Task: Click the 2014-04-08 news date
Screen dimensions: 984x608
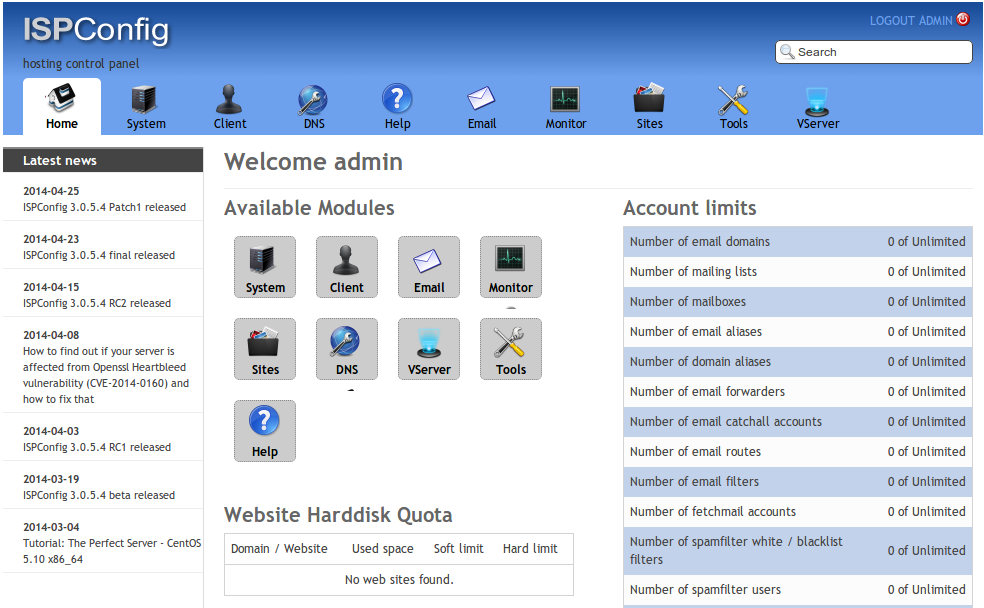Action: pos(51,335)
